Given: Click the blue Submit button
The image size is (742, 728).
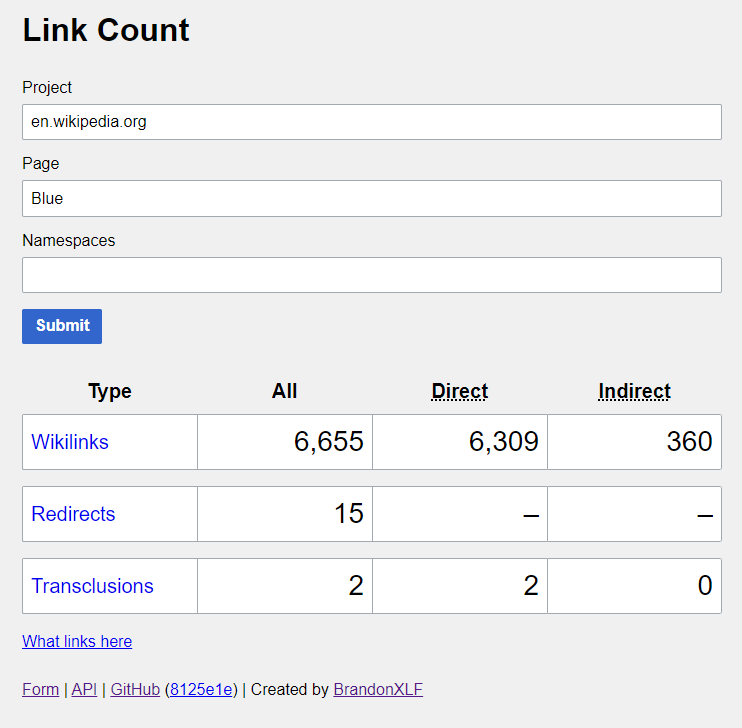Looking at the screenshot, I should click(62, 326).
